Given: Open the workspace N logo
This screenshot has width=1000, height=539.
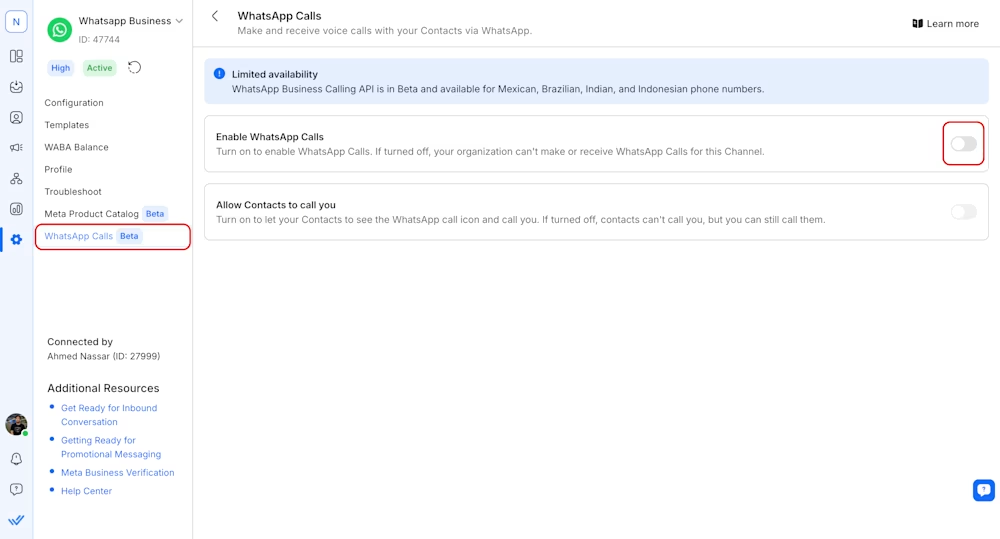Looking at the screenshot, I should pyautogui.click(x=16, y=22).
